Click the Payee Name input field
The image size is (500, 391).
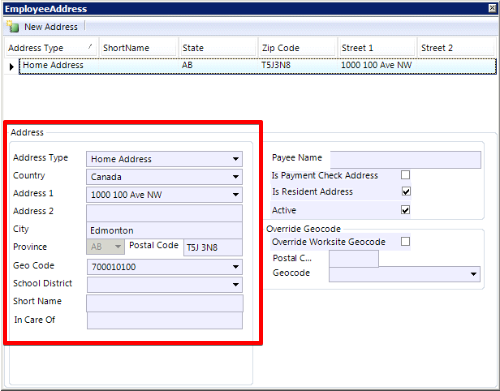[x=405, y=160]
